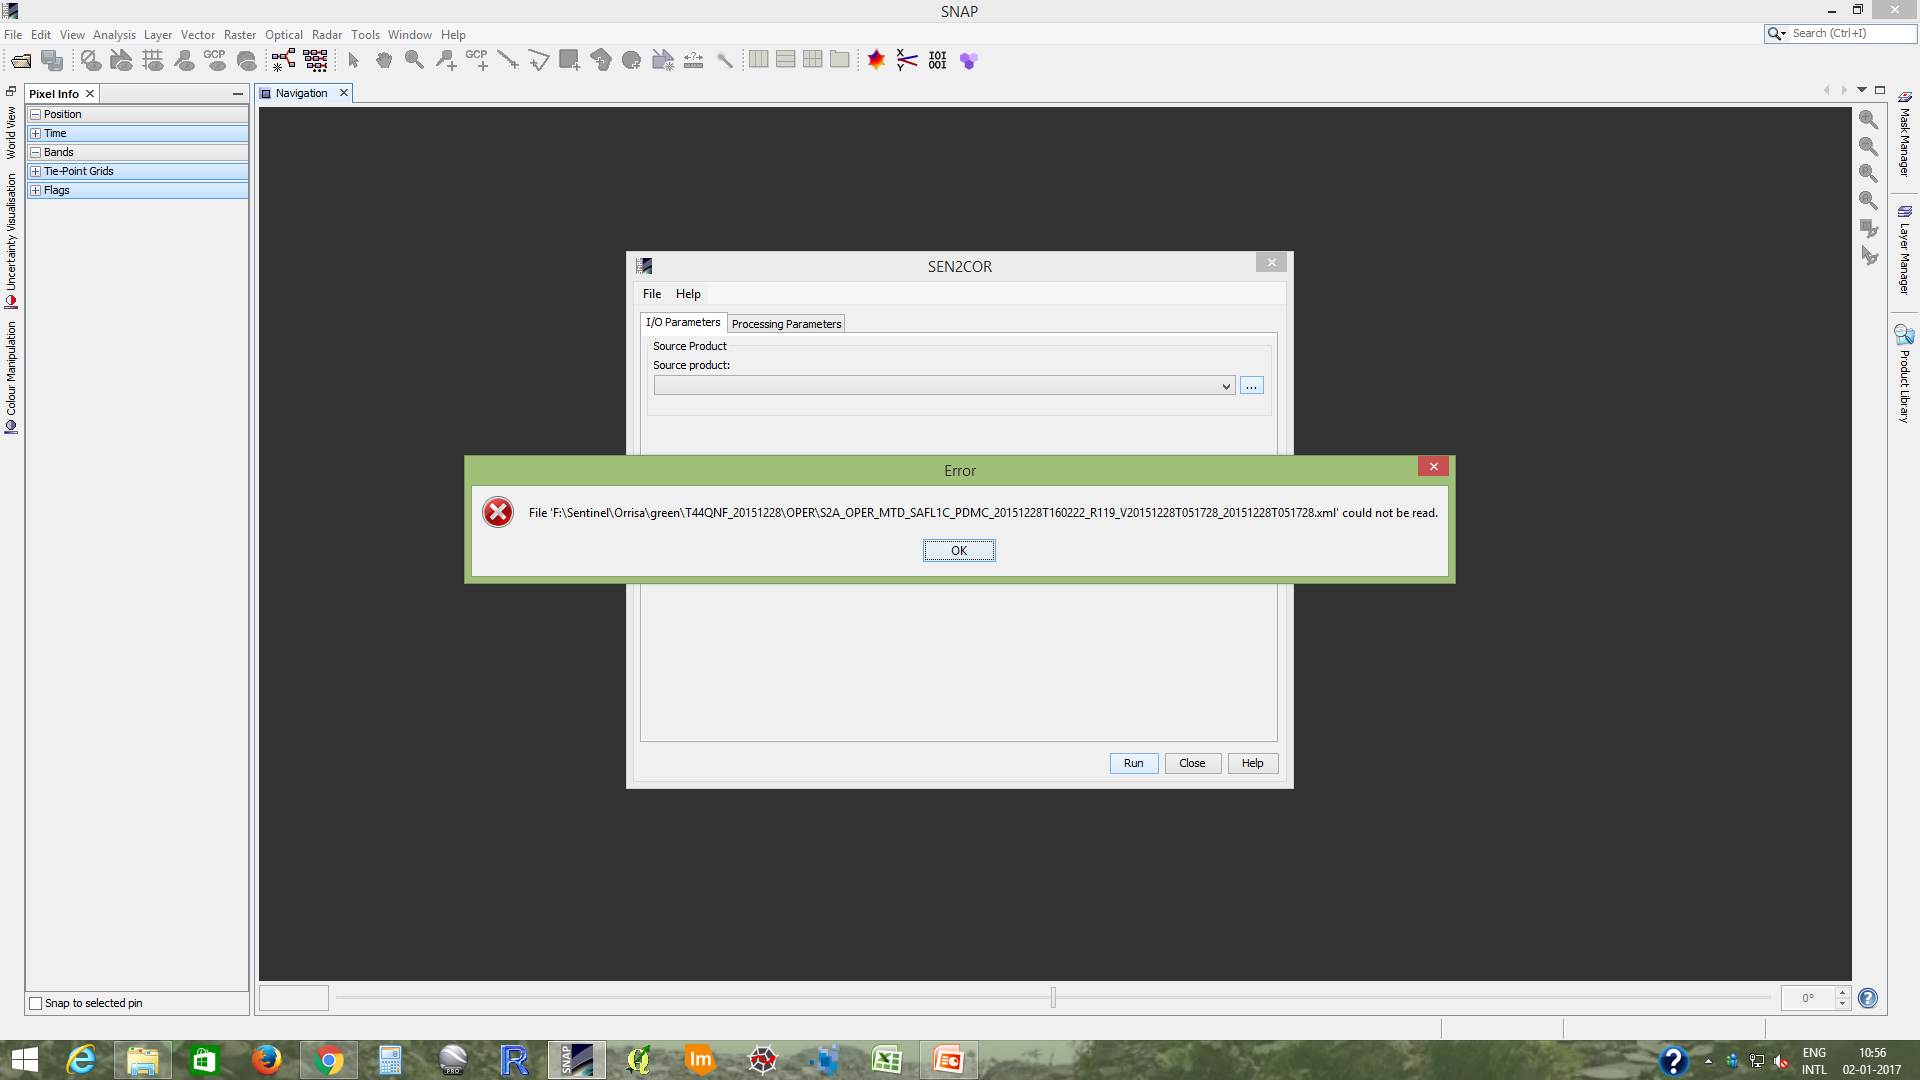Open the binary 101 band icon

click(937, 61)
